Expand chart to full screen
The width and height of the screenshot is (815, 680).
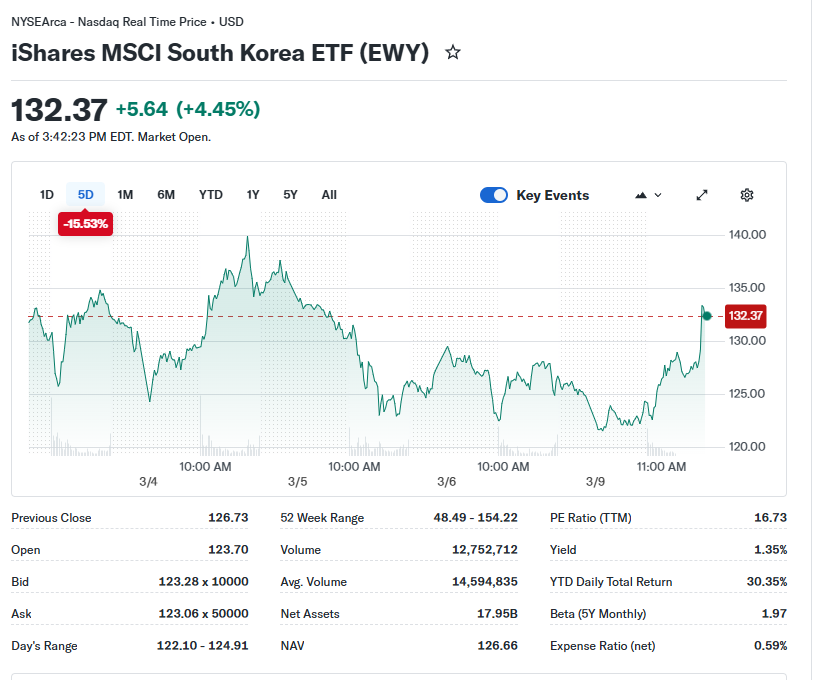click(x=702, y=195)
